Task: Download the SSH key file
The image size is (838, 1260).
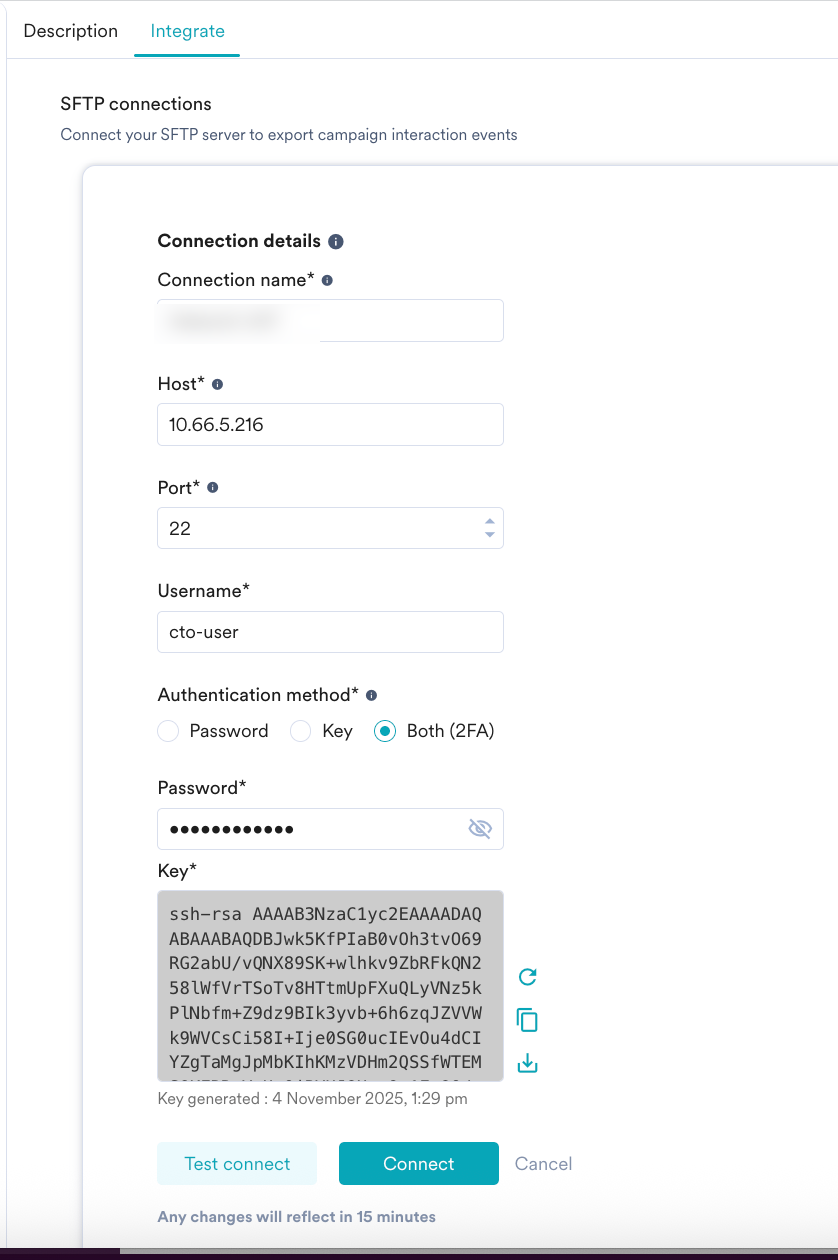Action: (x=527, y=1064)
